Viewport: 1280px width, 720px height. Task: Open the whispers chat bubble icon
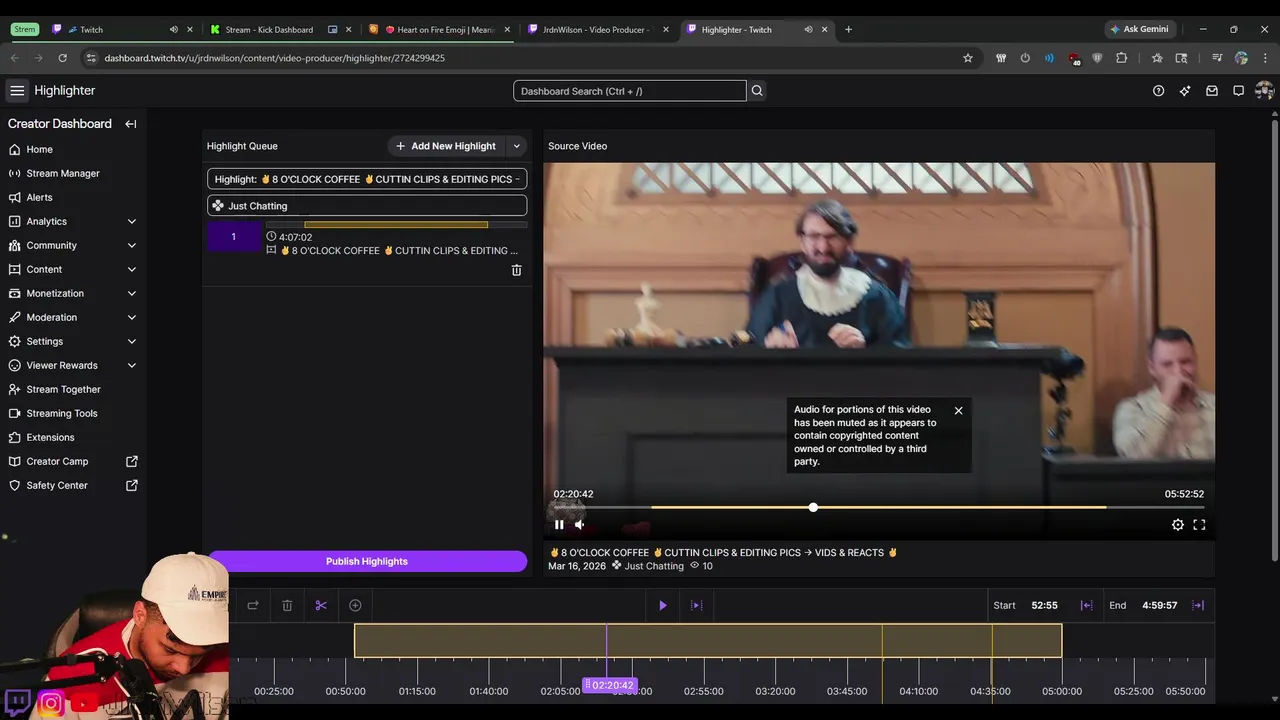coord(1238,91)
